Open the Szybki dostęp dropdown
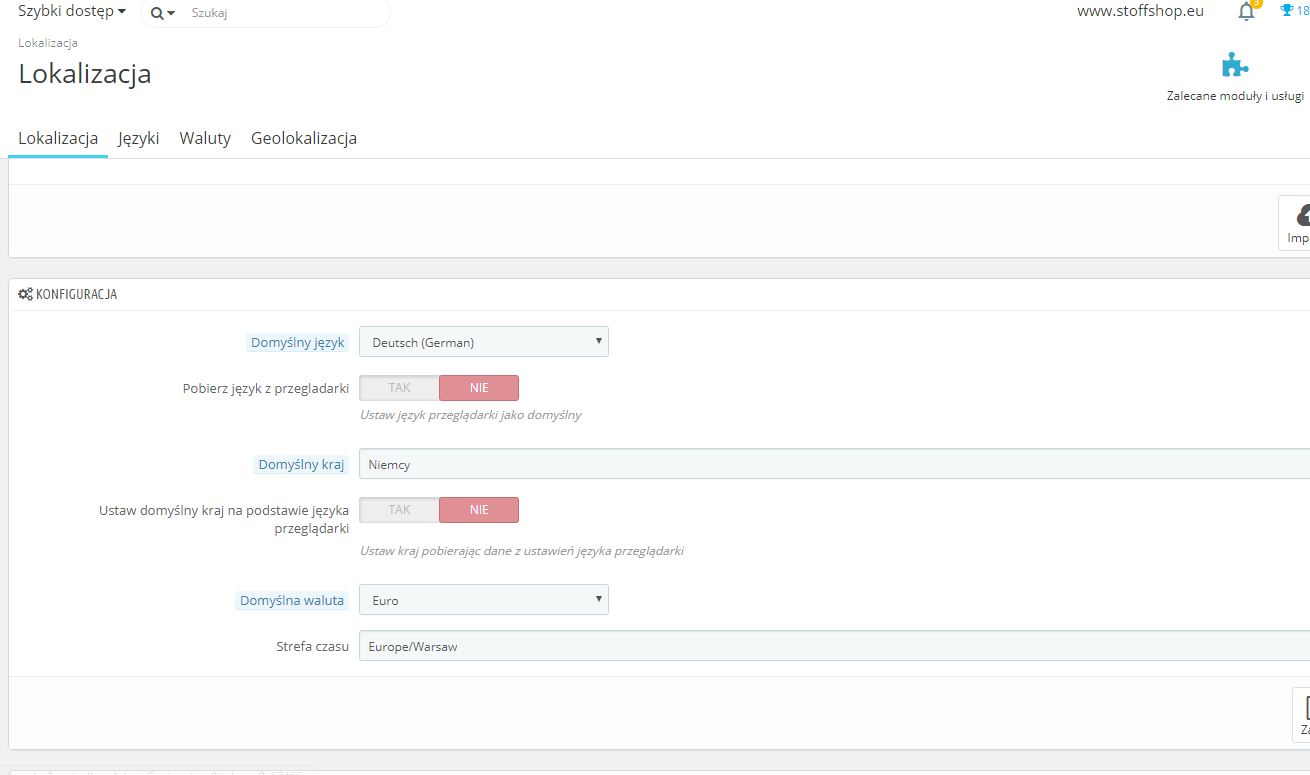Image resolution: width=1310 pixels, height=775 pixels. pos(72,11)
